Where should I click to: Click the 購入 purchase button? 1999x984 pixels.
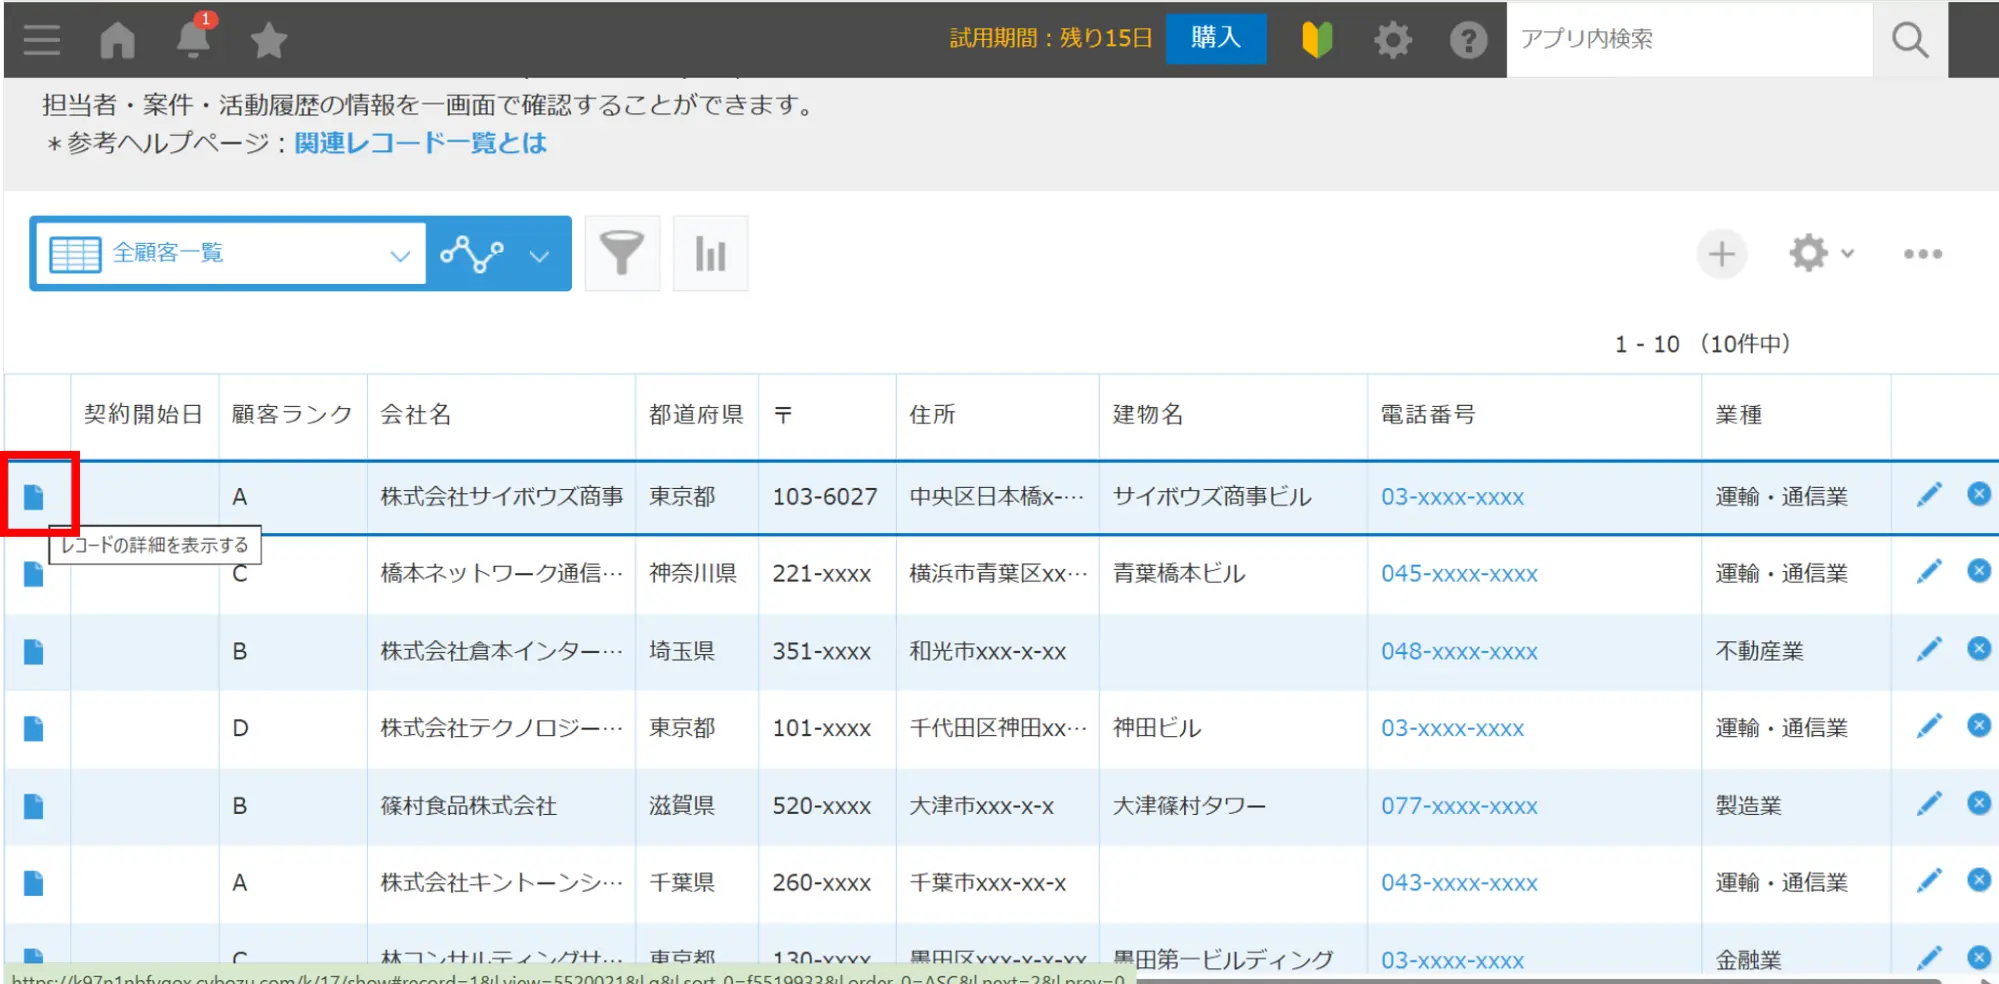click(x=1215, y=39)
